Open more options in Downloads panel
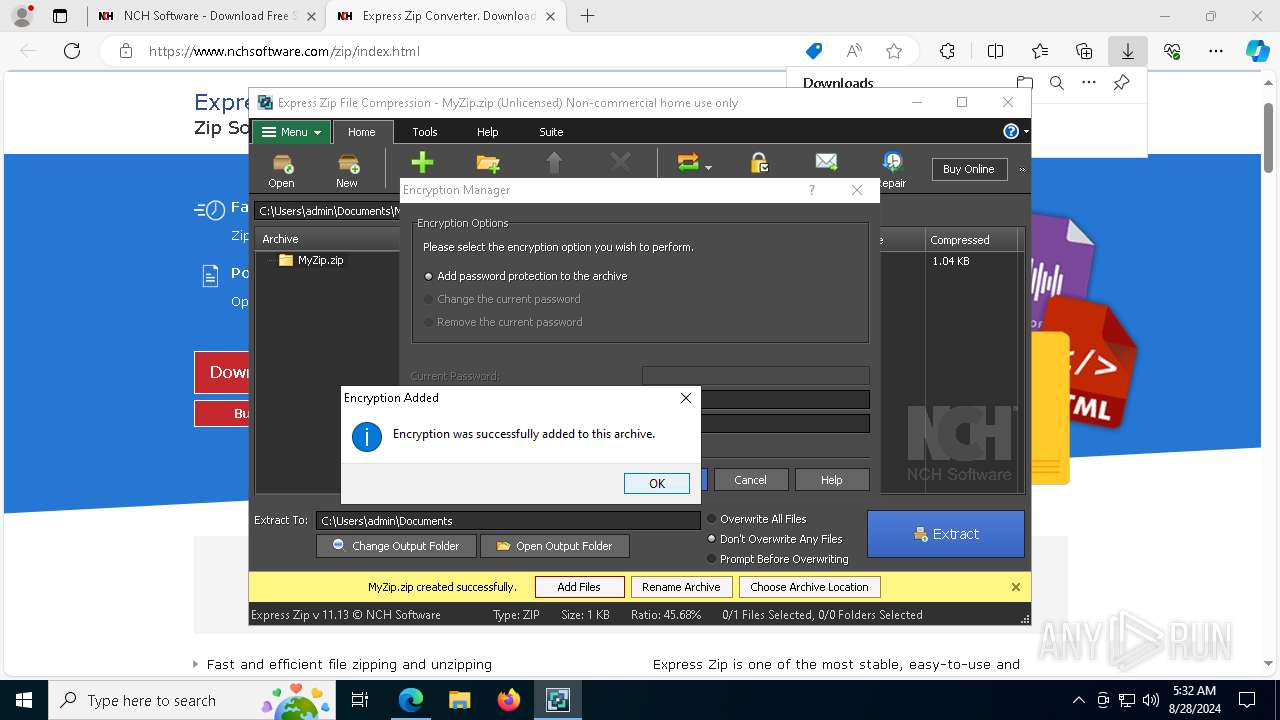1280x720 pixels. coord(1089,83)
